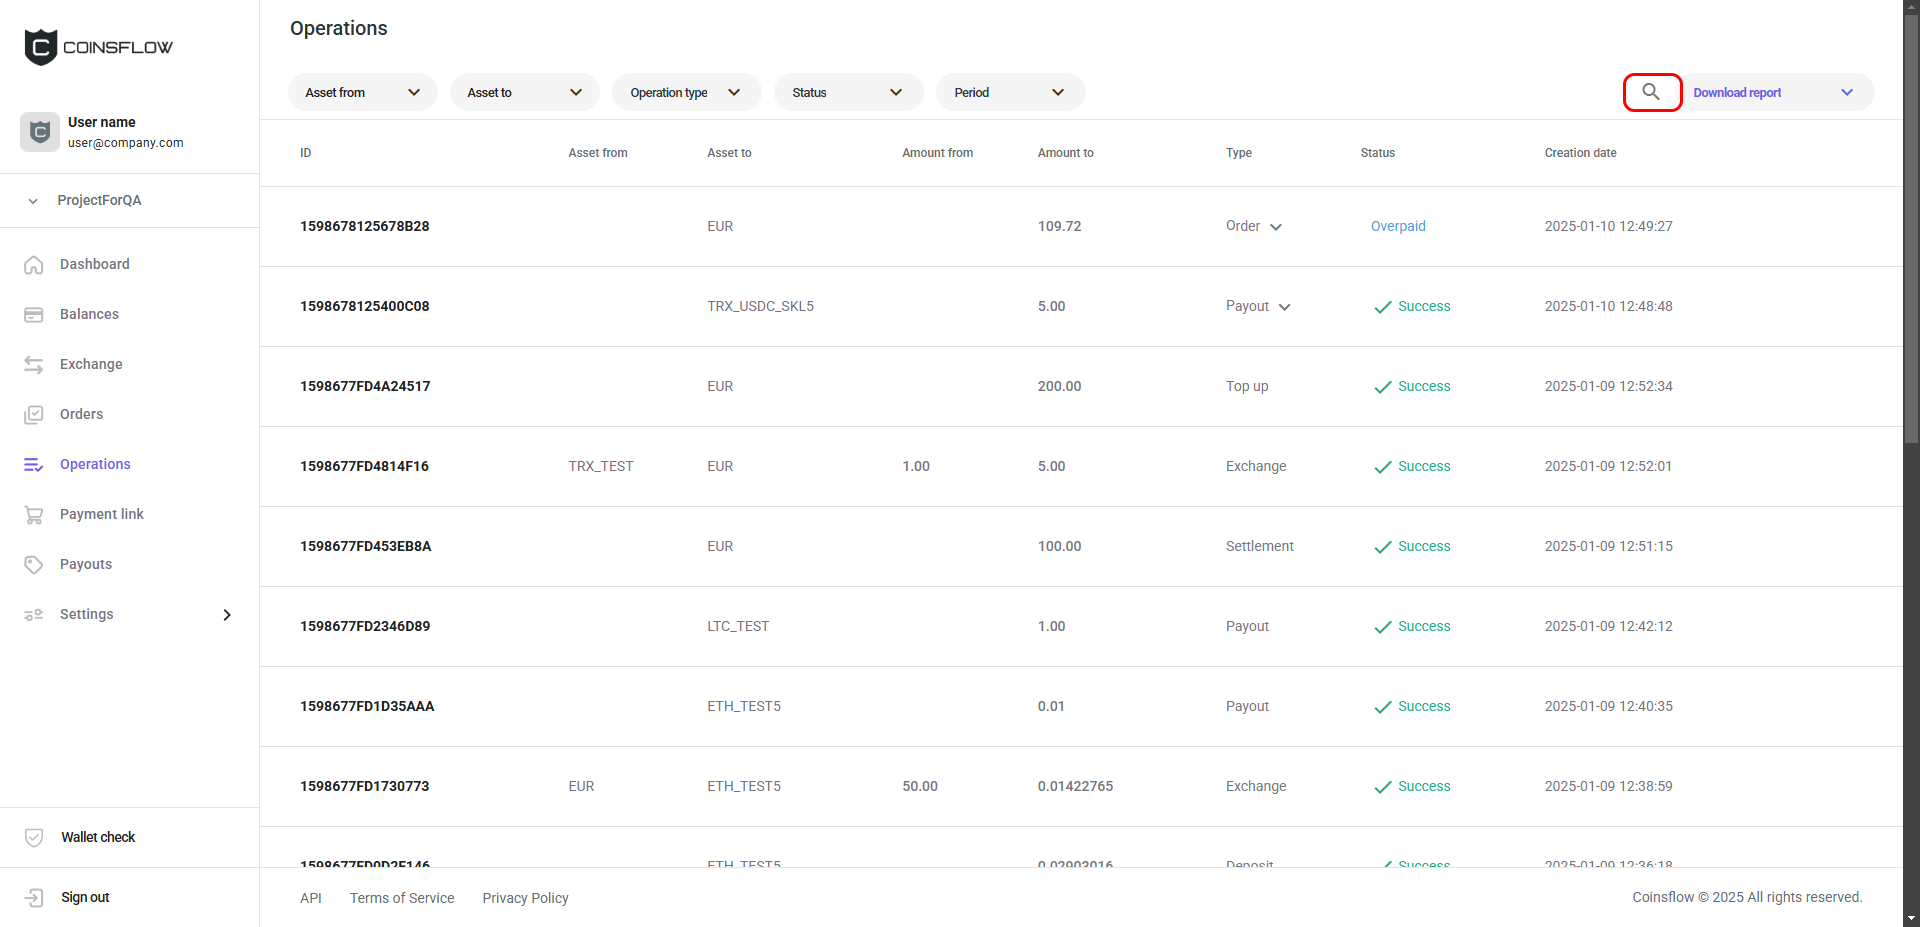1920x927 pixels.
Task: Click the search magnifier icon
Action: (1651, 92)
